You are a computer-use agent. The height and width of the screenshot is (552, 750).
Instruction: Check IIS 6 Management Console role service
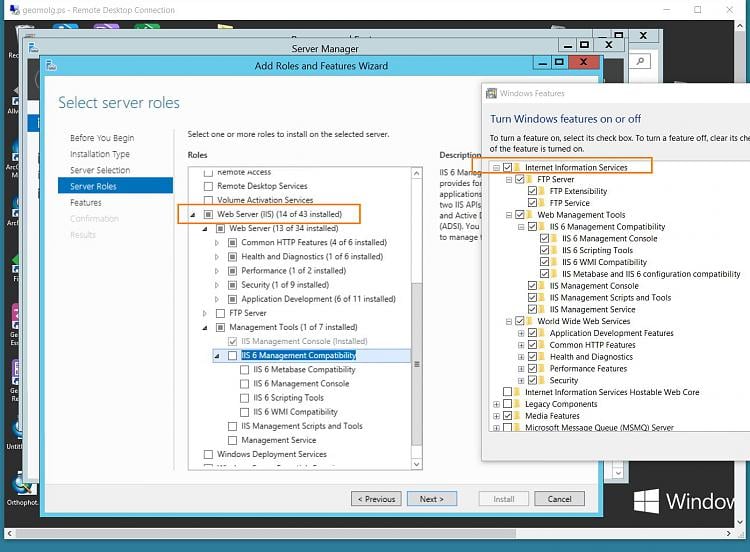pos(244,384)
